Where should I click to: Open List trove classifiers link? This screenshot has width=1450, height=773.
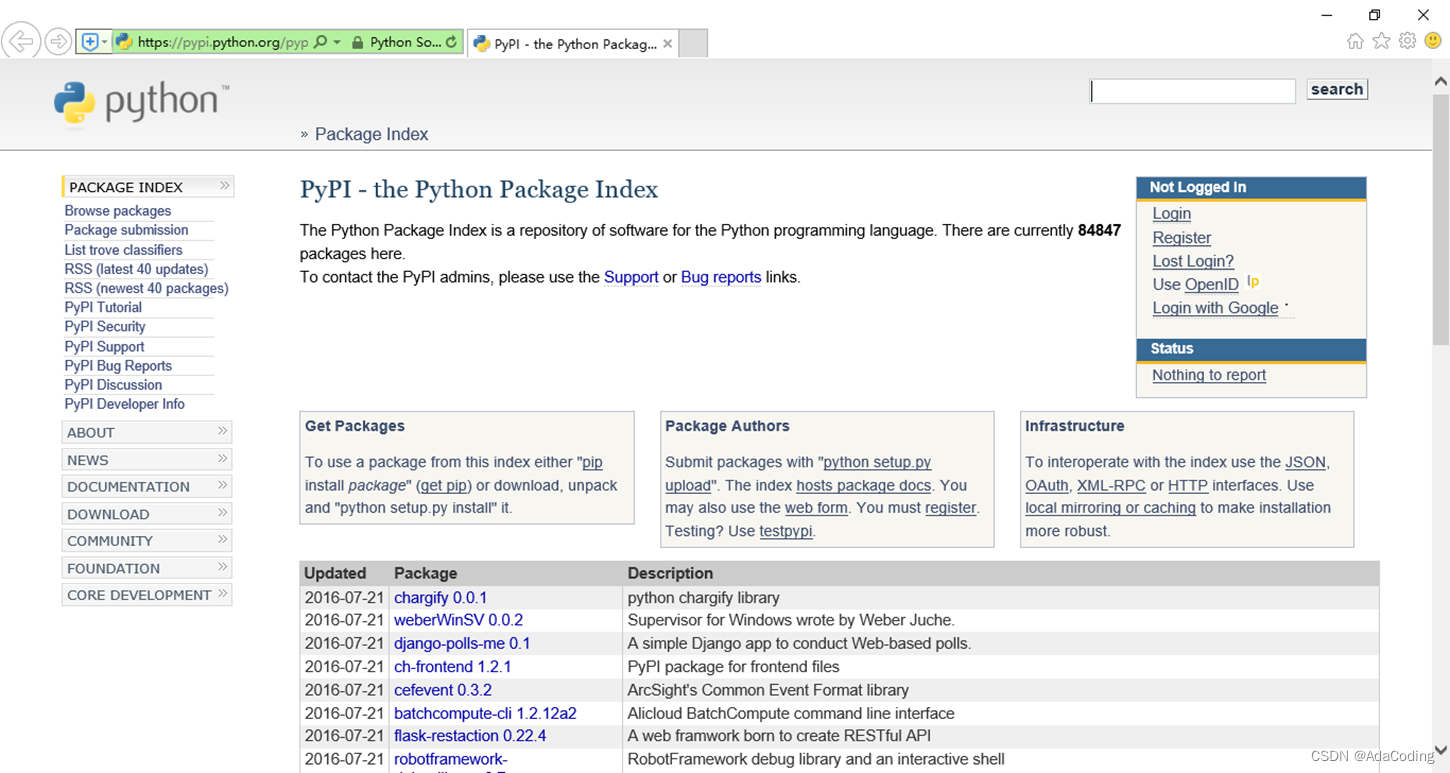coord(123,250)
